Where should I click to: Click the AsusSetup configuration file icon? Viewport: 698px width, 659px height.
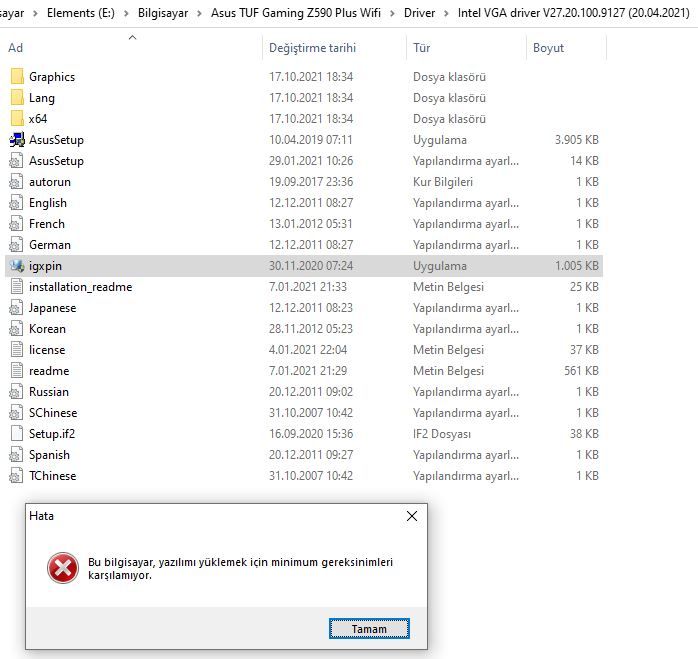(x=16, y=161)
